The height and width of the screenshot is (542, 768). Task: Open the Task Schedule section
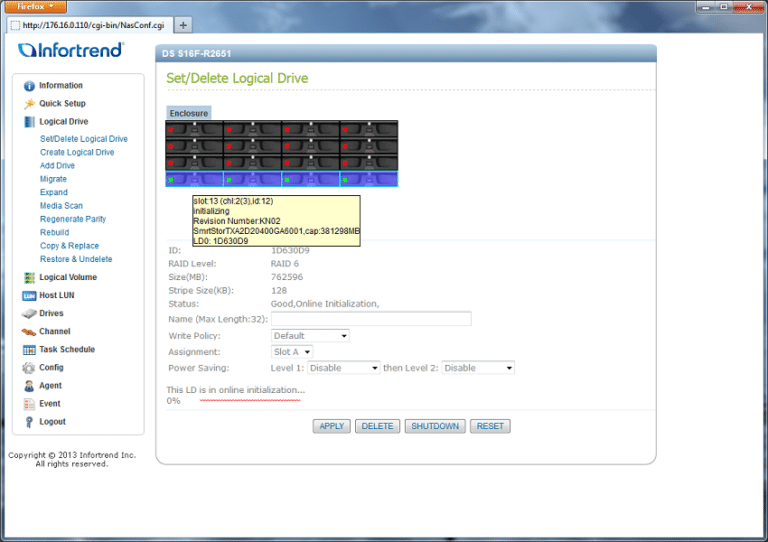click(67, 350)
